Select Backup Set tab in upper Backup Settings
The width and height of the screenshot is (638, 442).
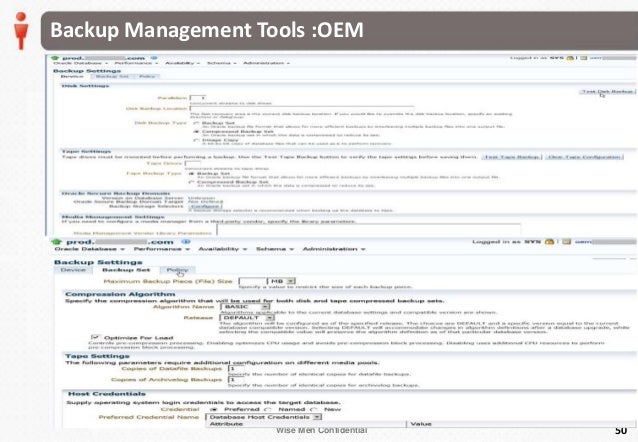click(112, 77)
